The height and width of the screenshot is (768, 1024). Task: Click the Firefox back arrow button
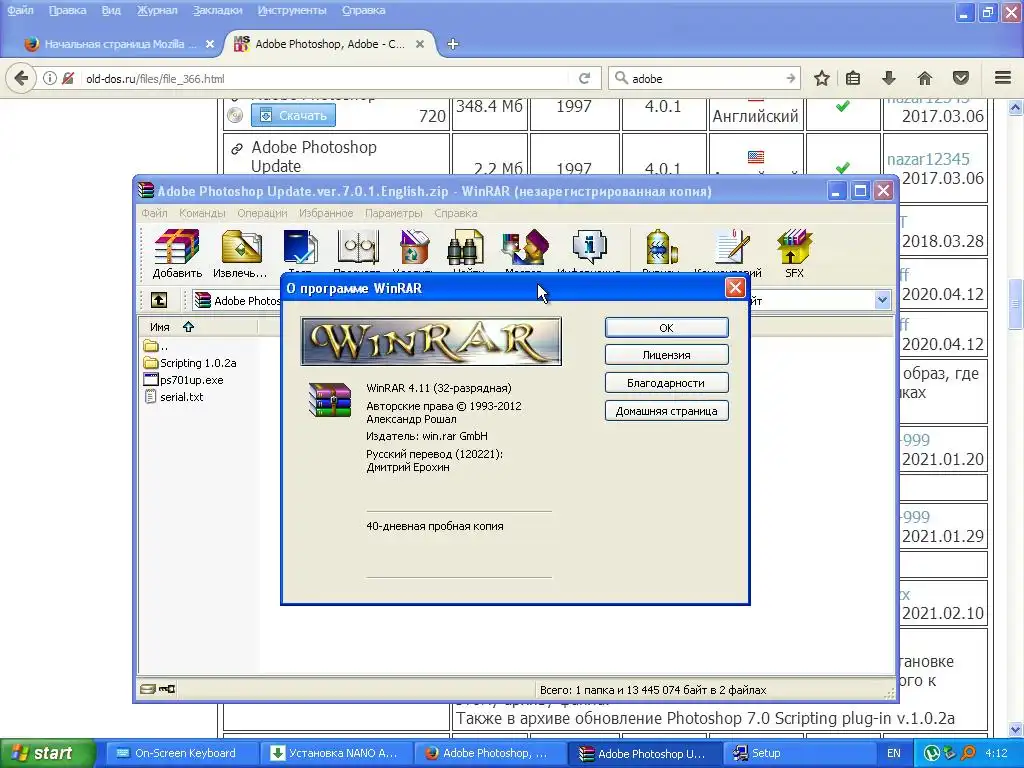pos(22,78)
